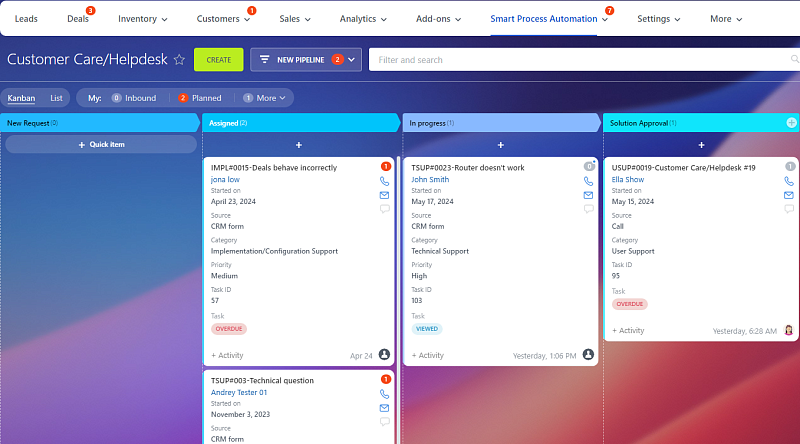Screen dimensions: 800x444
Task: Click phone icon on USUP#0019 card
Action: click(x=789, y=181)
